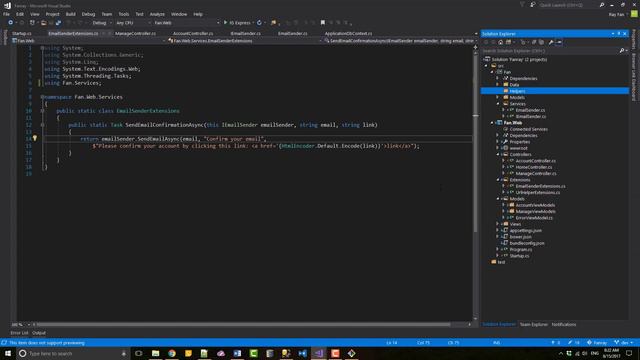Toggle auto-hide pin on Solution Explorer panel
Image resolution: width=640 pixels, height=360 pixels.
[x=619, y=33]
